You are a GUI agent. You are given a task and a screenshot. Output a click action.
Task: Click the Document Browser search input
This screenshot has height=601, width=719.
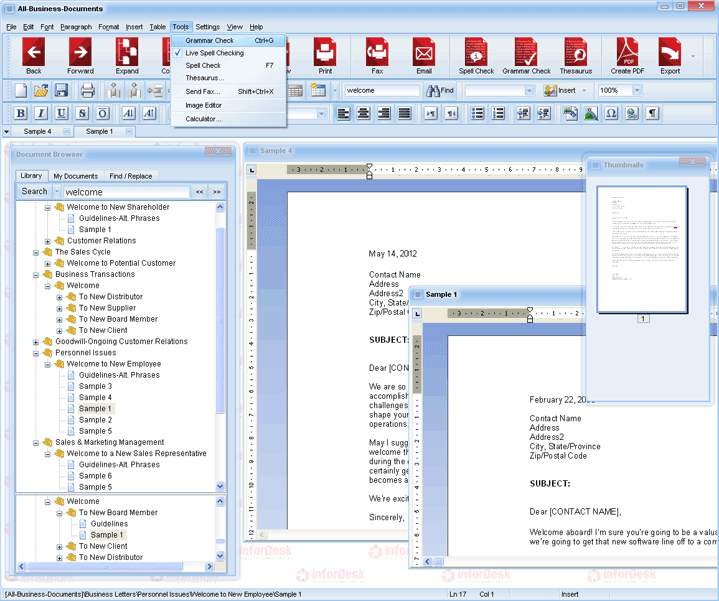(127, 192)
